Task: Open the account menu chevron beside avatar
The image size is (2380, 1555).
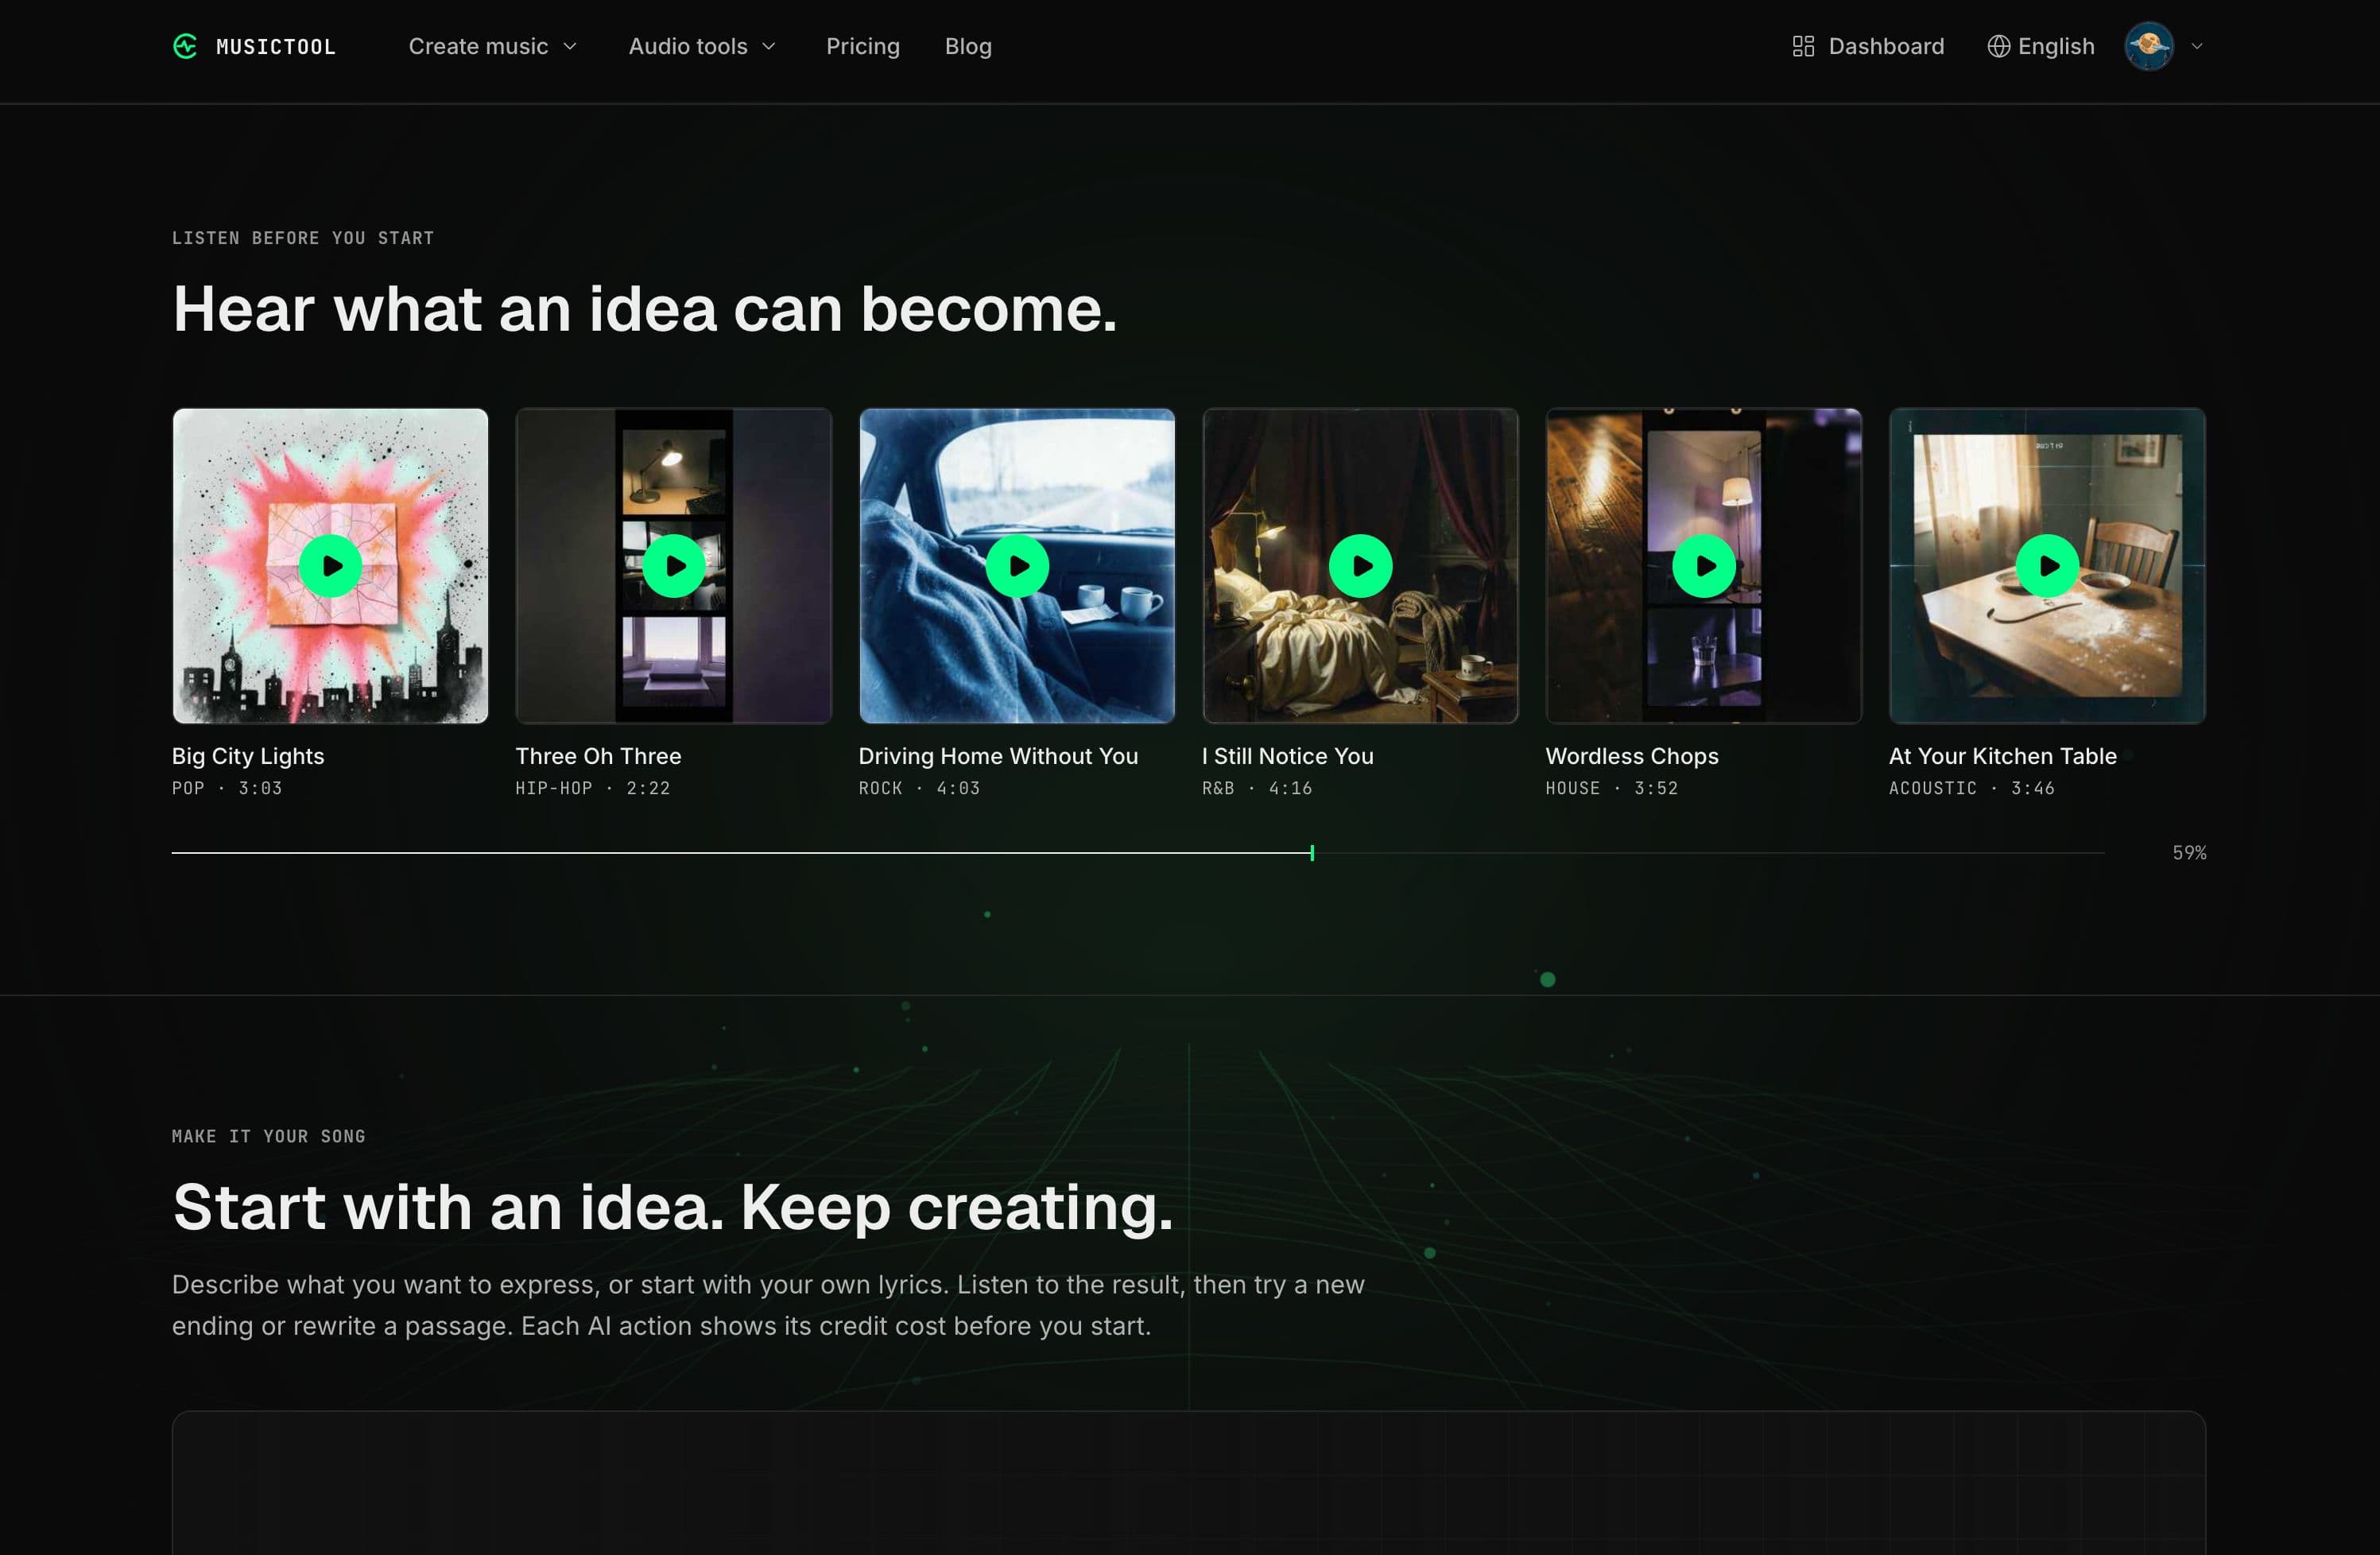Action: (x=2197, y=46)
